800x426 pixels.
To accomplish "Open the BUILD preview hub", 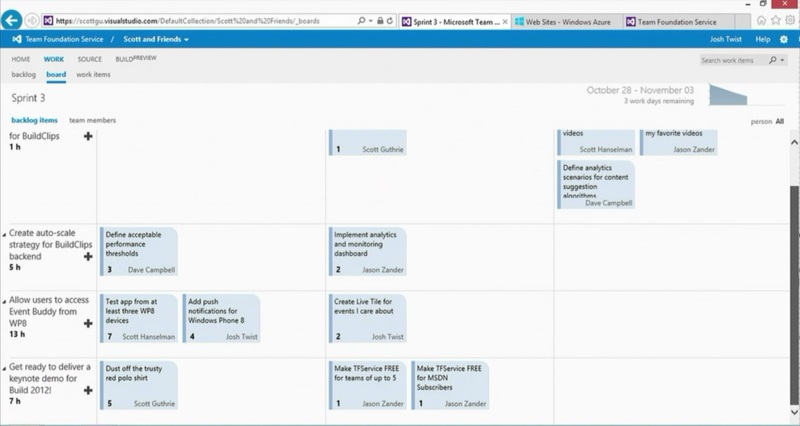I will (x=136, y=59).
